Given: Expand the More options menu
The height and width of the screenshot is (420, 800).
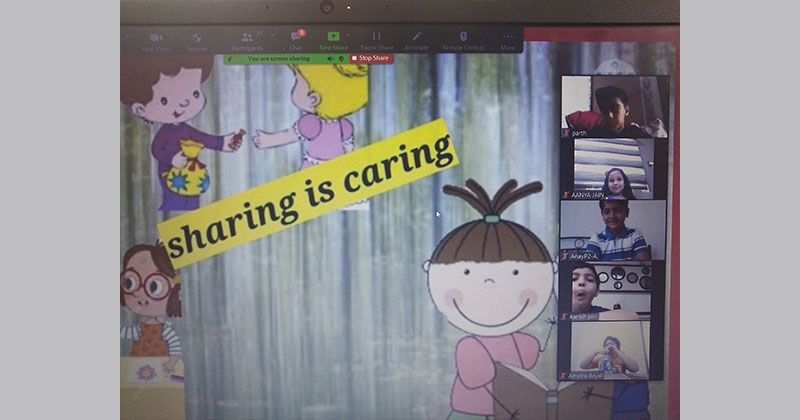Looking at the screenshot, I should click(508, 38).
